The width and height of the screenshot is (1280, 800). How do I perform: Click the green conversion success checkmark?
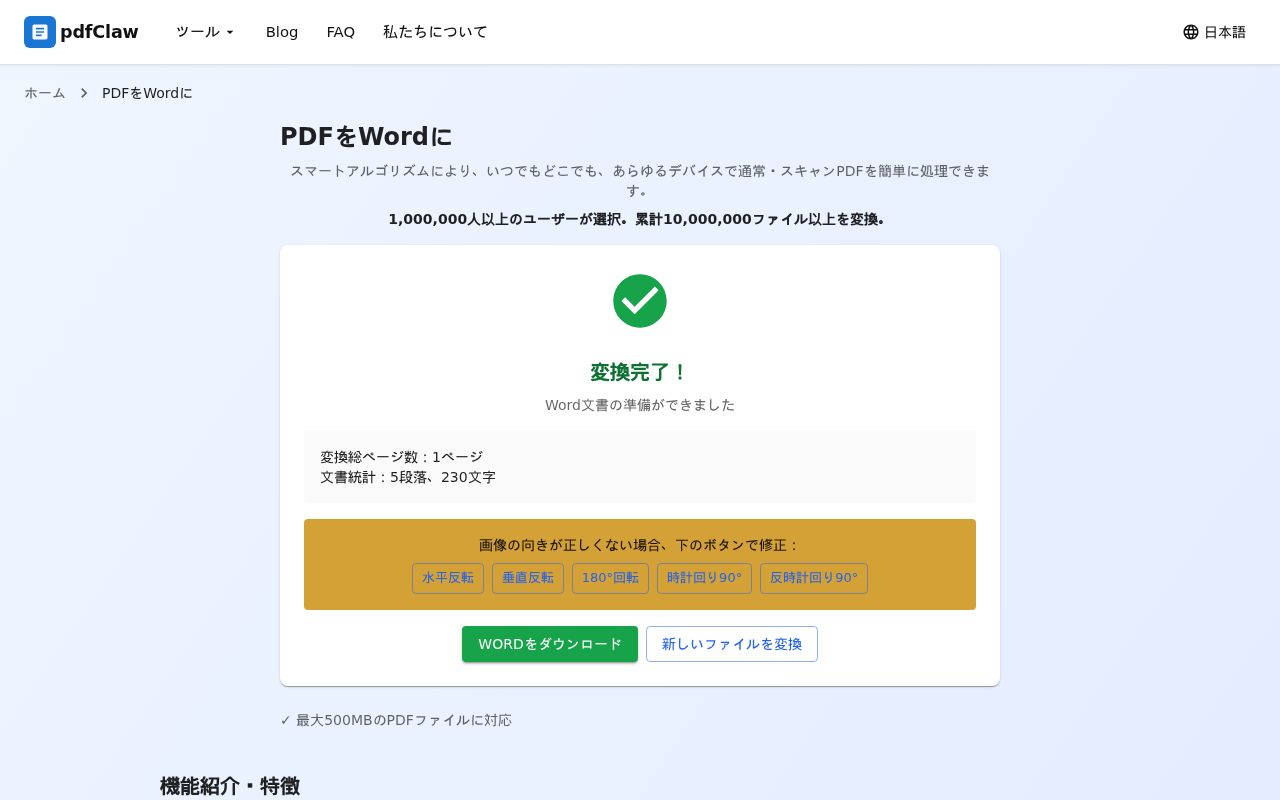(640, 300)
